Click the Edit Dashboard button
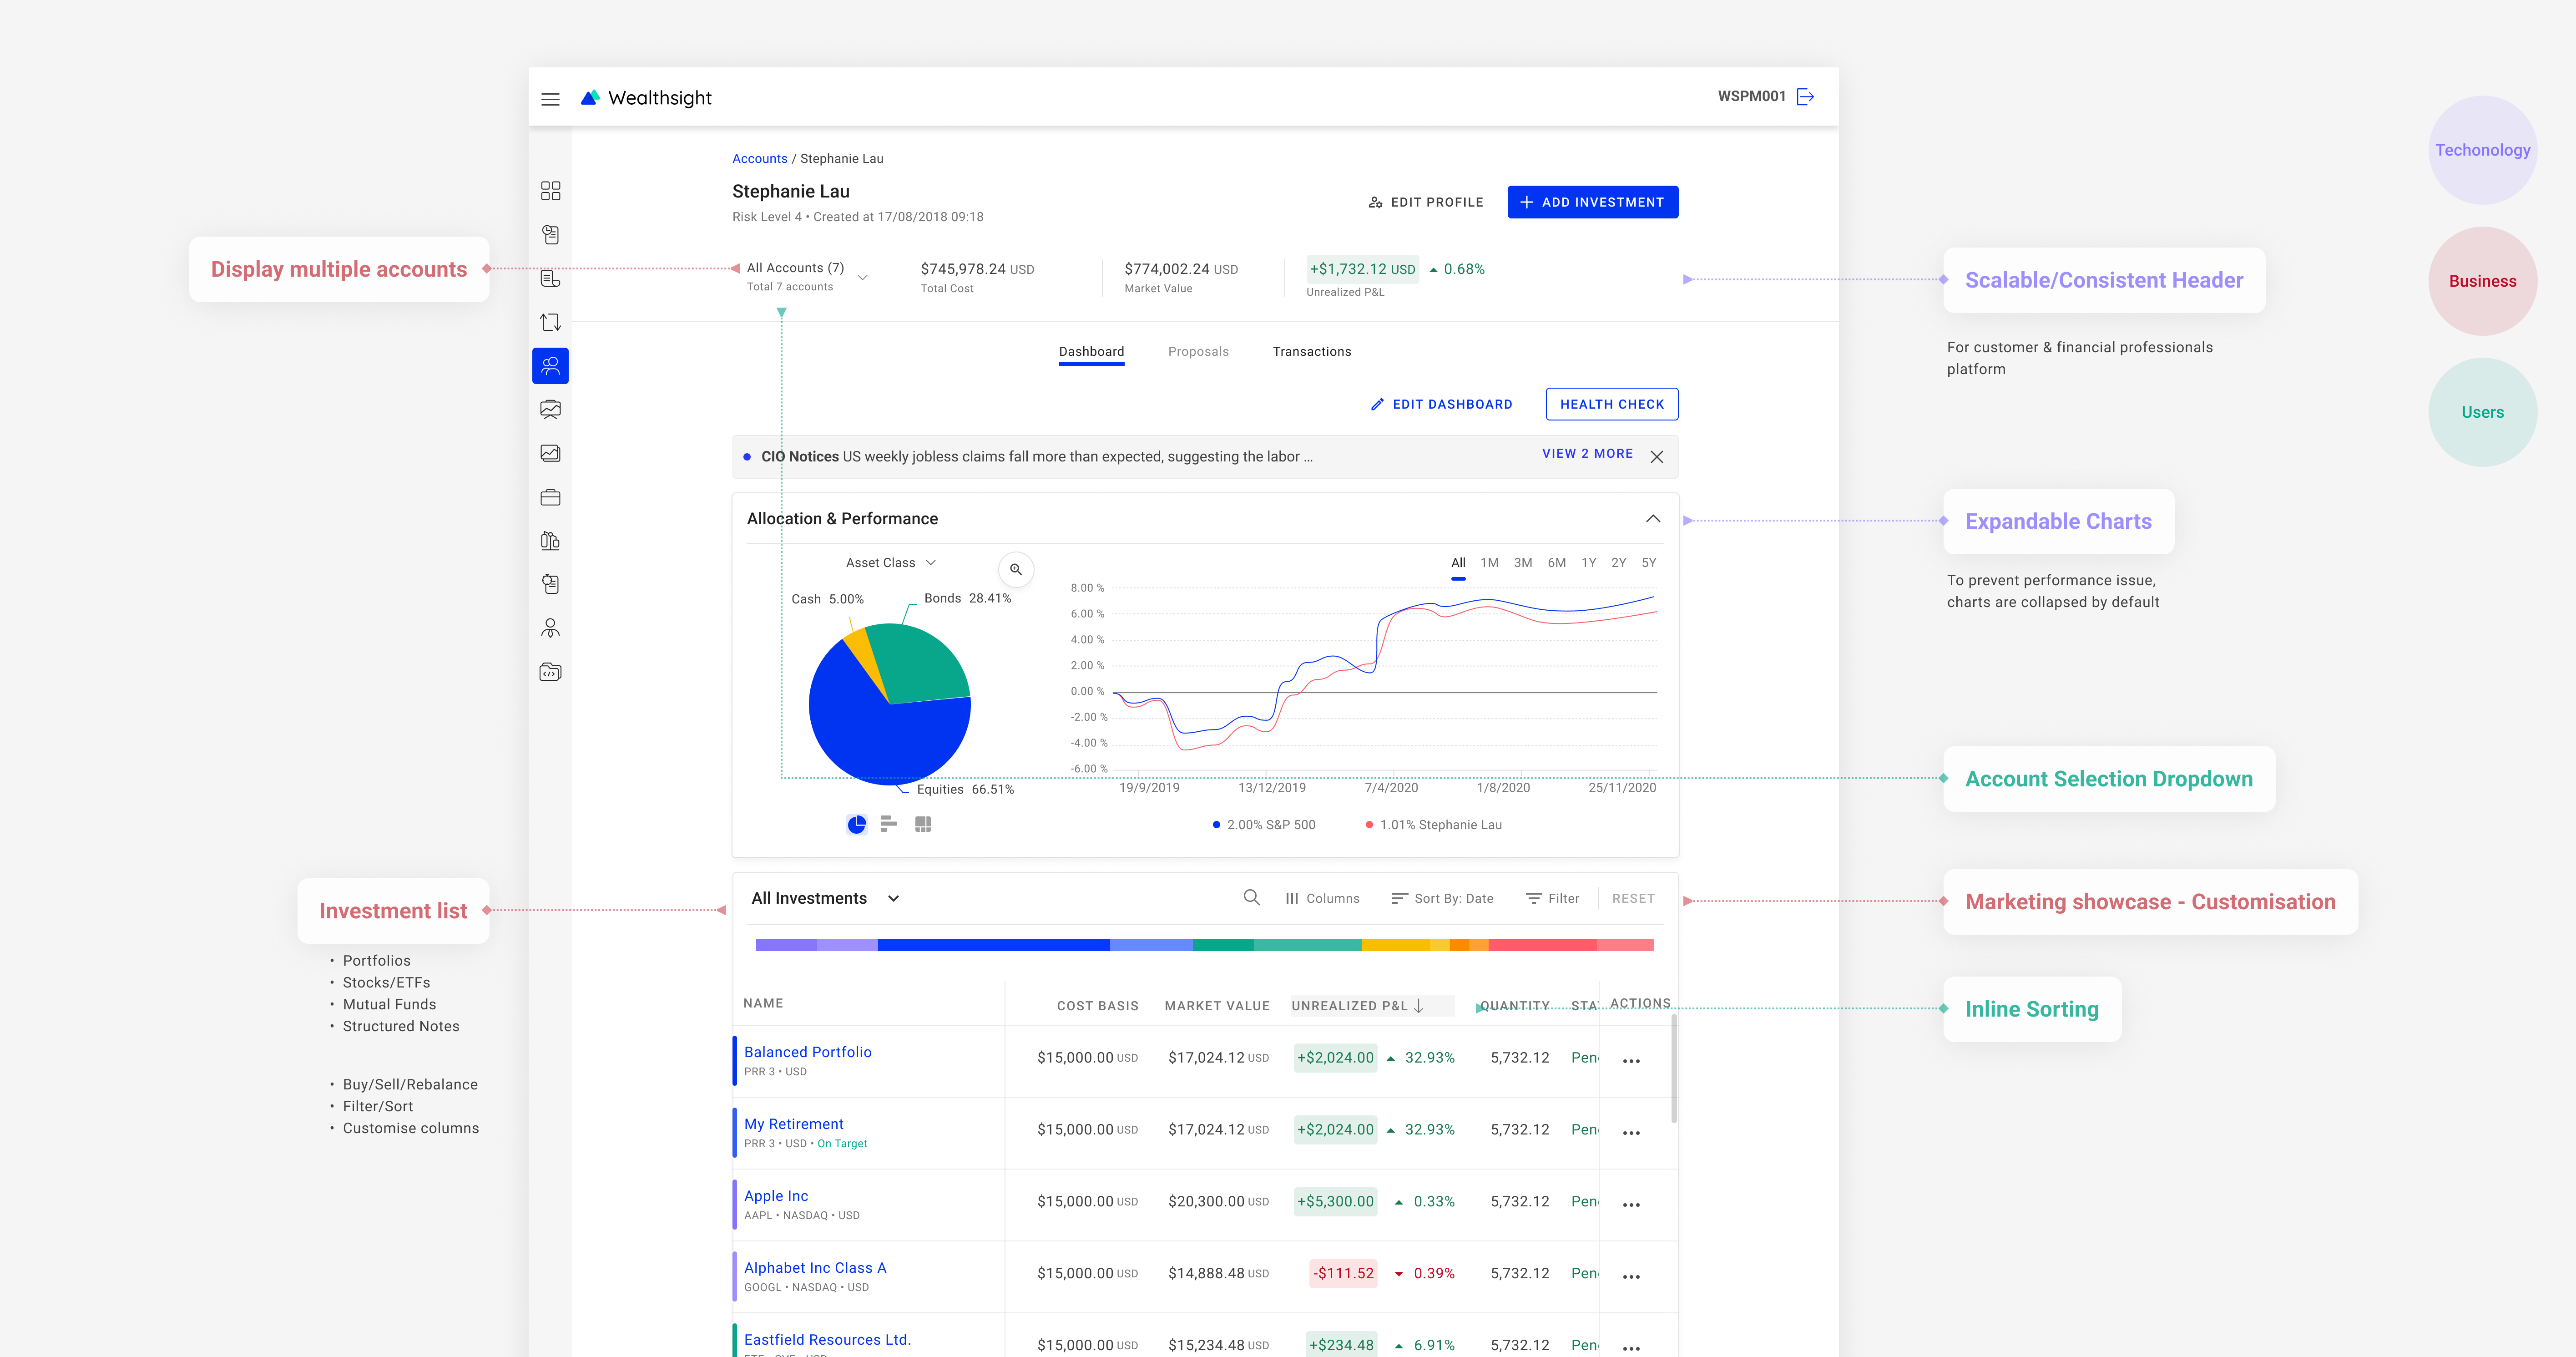The width and height of the screenshot is (2576, 1357). click(1441, 404)
